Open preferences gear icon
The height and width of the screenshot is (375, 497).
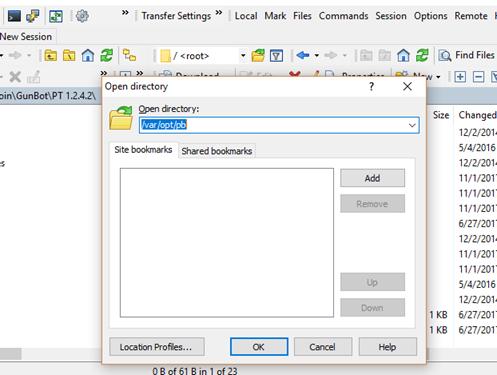point(82,16)
